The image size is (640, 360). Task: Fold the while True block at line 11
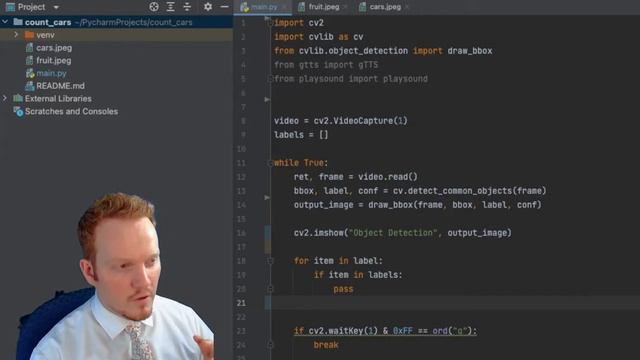(270, 163)
